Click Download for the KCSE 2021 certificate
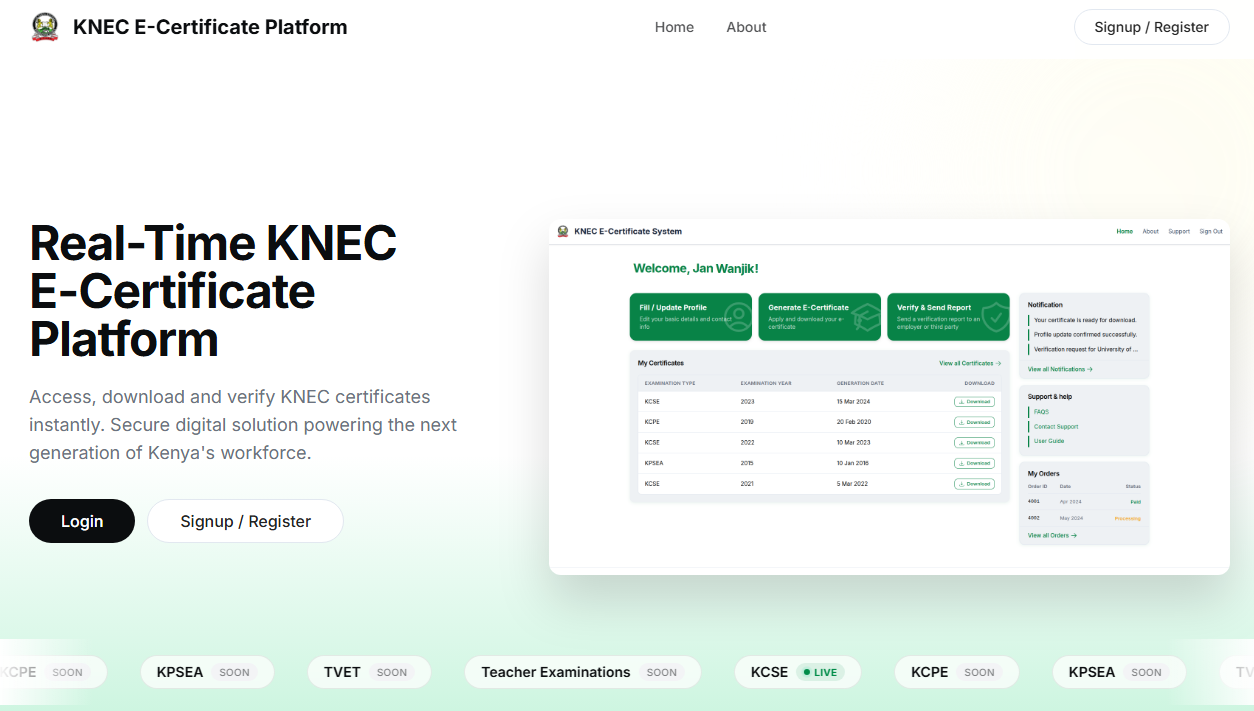This screenshot has height=711, width=1254. tap(974, 484)
